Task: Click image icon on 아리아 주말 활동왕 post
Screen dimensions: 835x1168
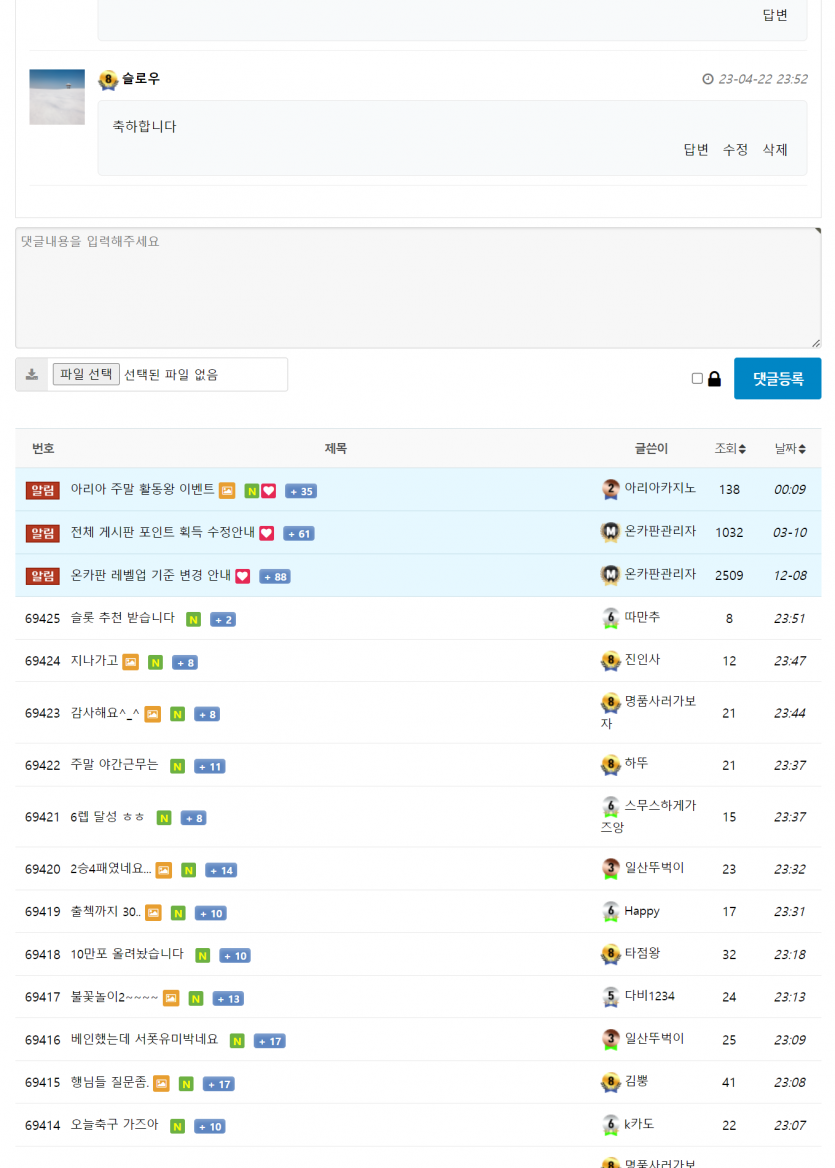Action: pos(227,491)
